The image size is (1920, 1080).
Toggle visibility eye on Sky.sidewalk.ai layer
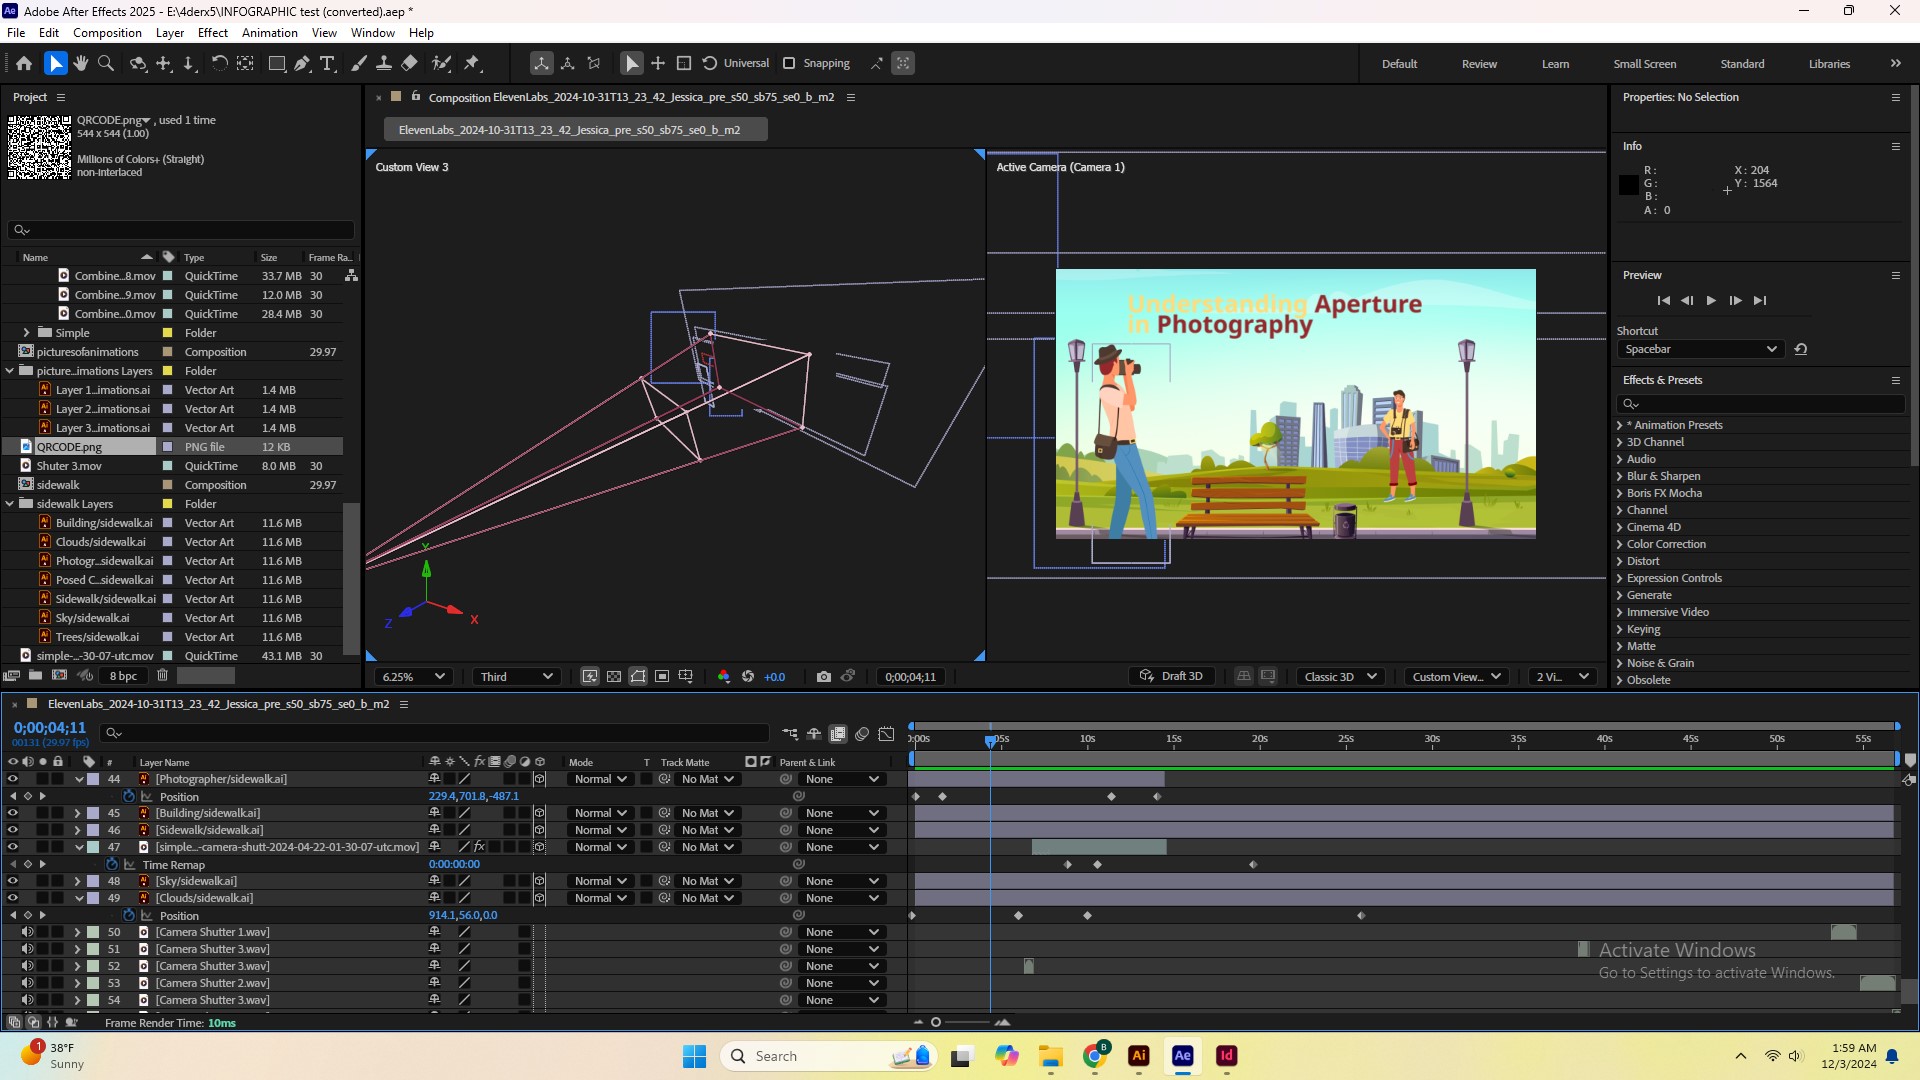[11, 880]
